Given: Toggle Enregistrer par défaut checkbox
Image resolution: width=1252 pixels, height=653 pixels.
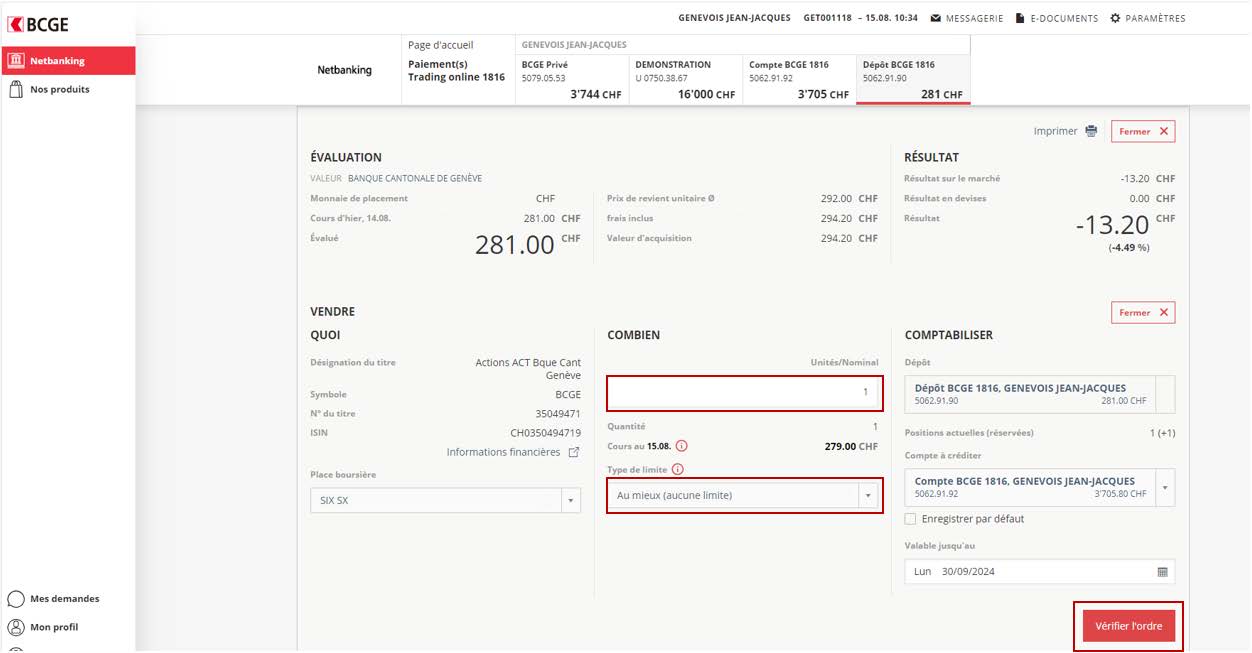Looking at the screenshot, I should coord(910,519).
